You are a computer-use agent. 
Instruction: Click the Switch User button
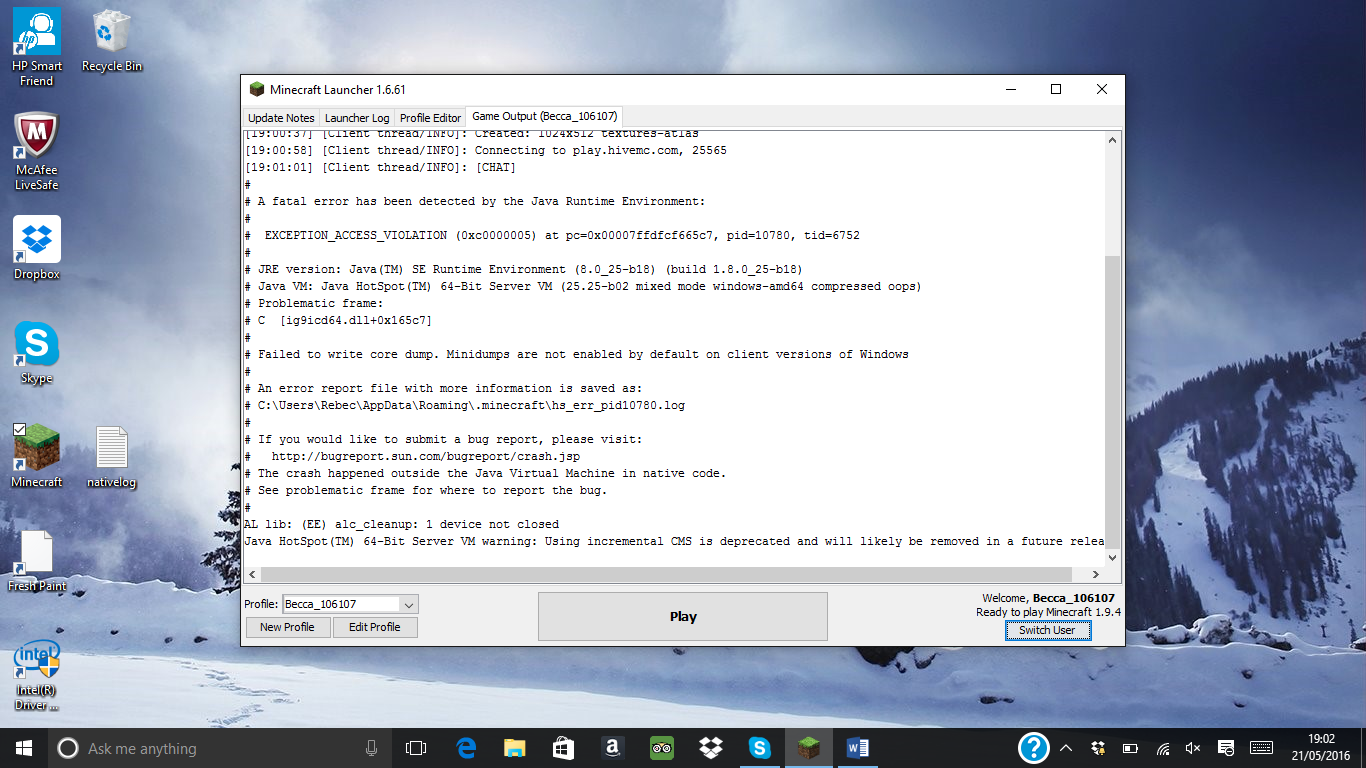pyautogui.click(x=1047, y=630)
